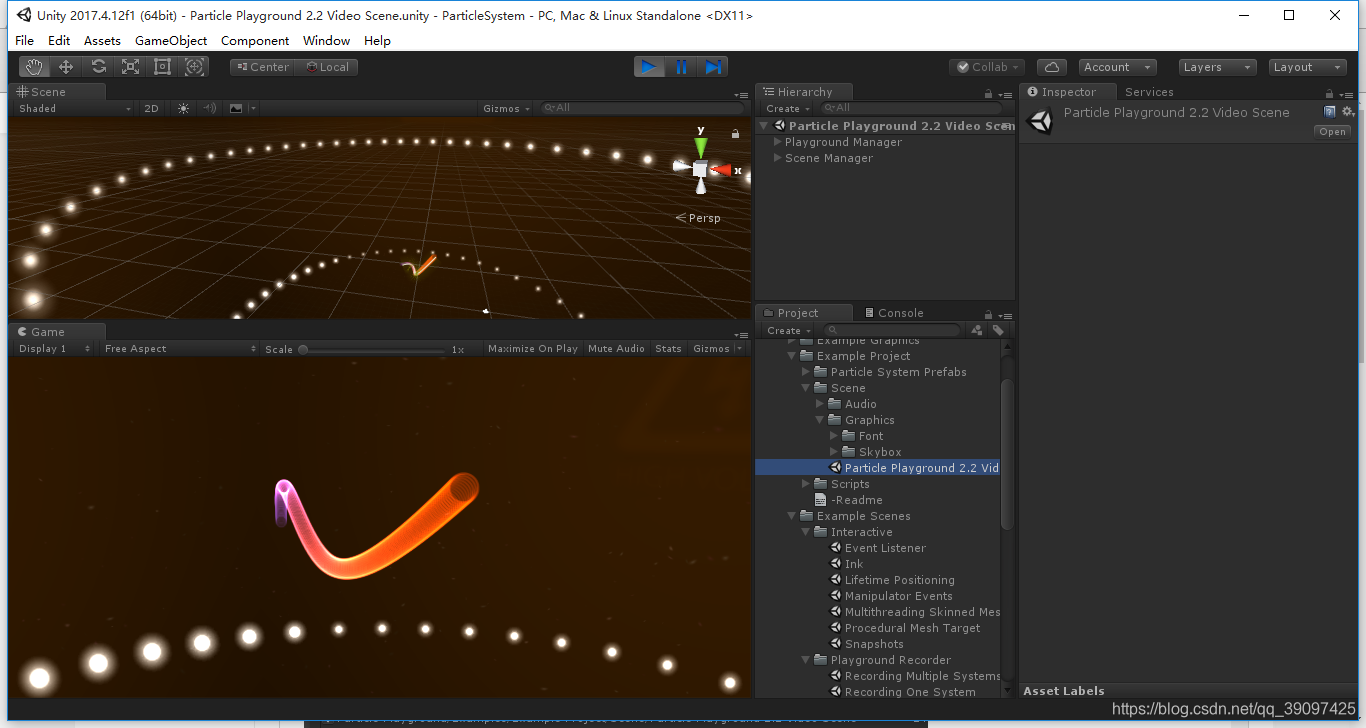1366x728 pixels.
Task: Toggle 2D view in Scene
Action: [x=151, y=108]
